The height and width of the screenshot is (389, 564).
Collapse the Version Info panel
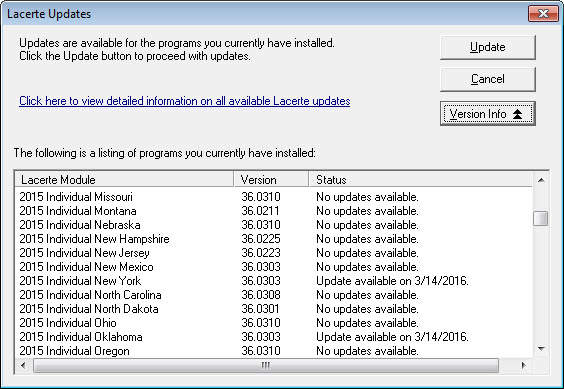487,114
